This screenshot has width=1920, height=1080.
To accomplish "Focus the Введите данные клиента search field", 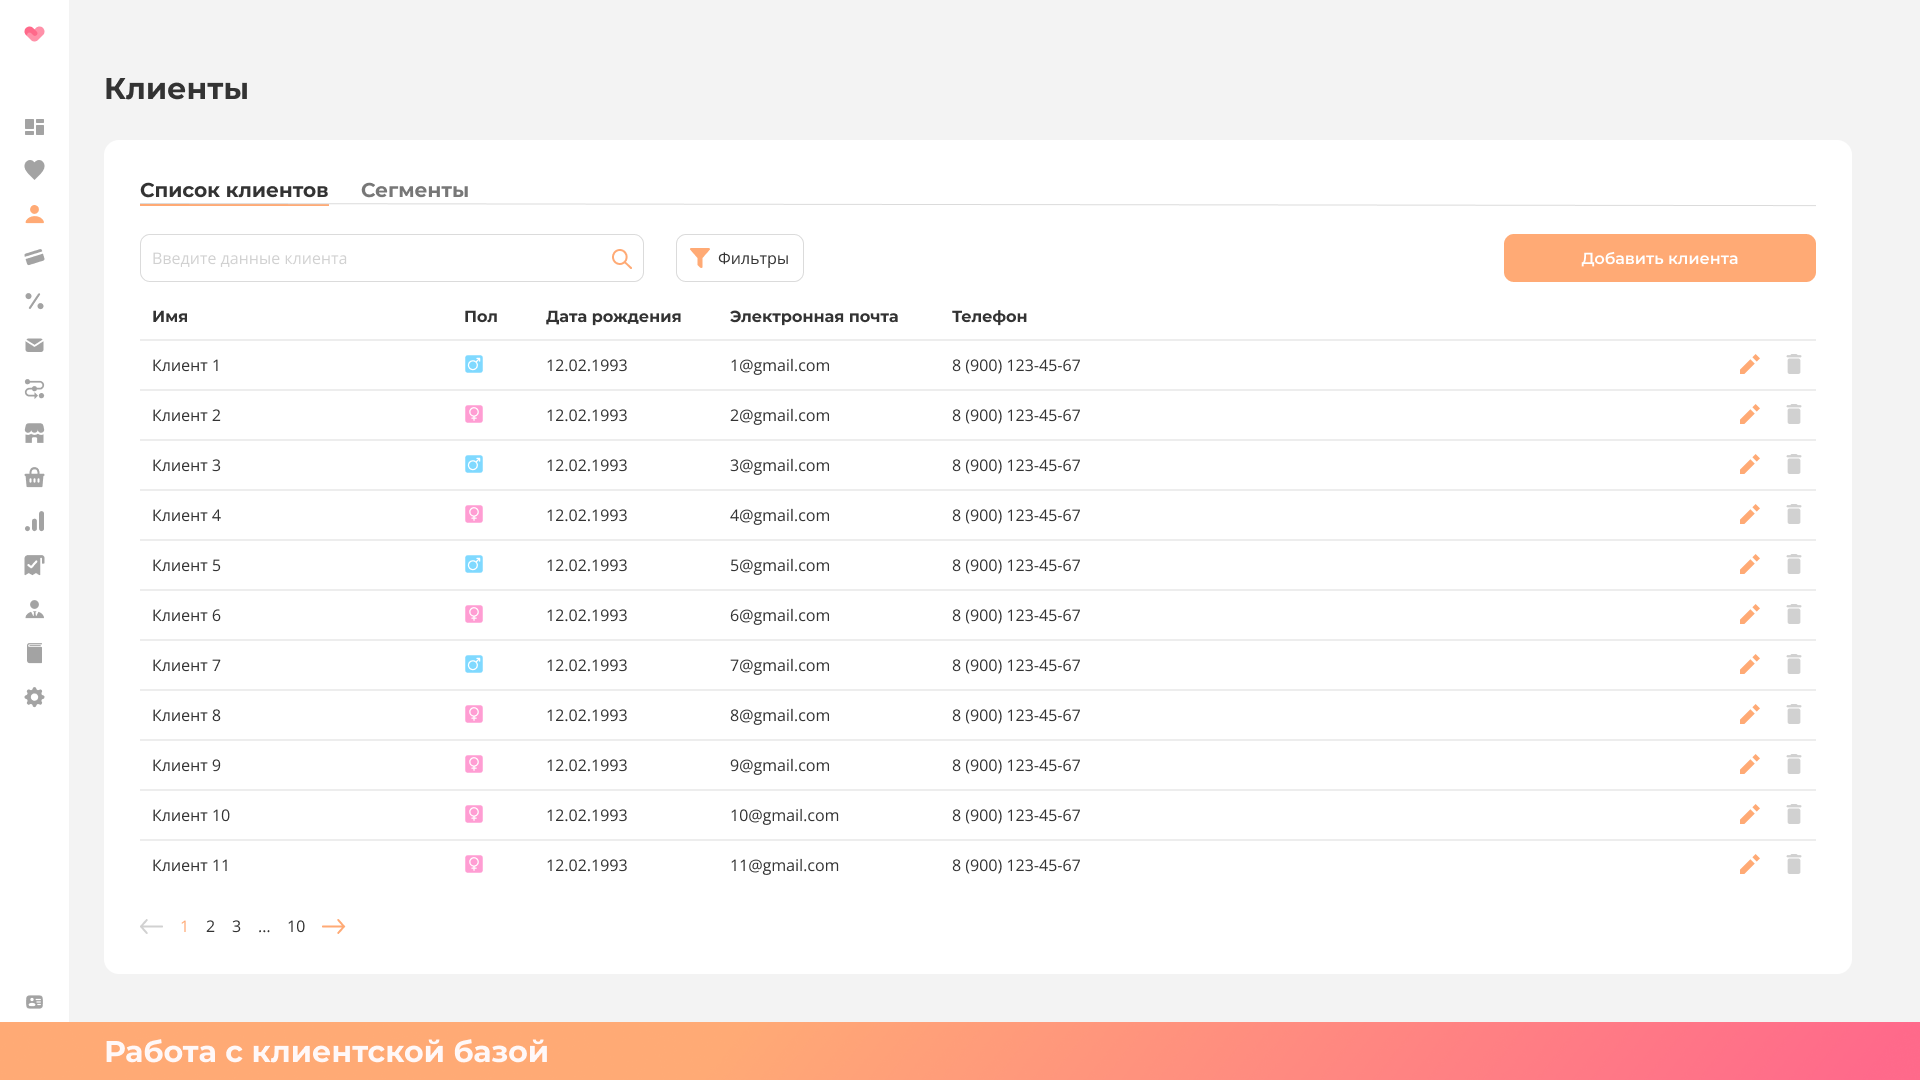I will [375, 258].
